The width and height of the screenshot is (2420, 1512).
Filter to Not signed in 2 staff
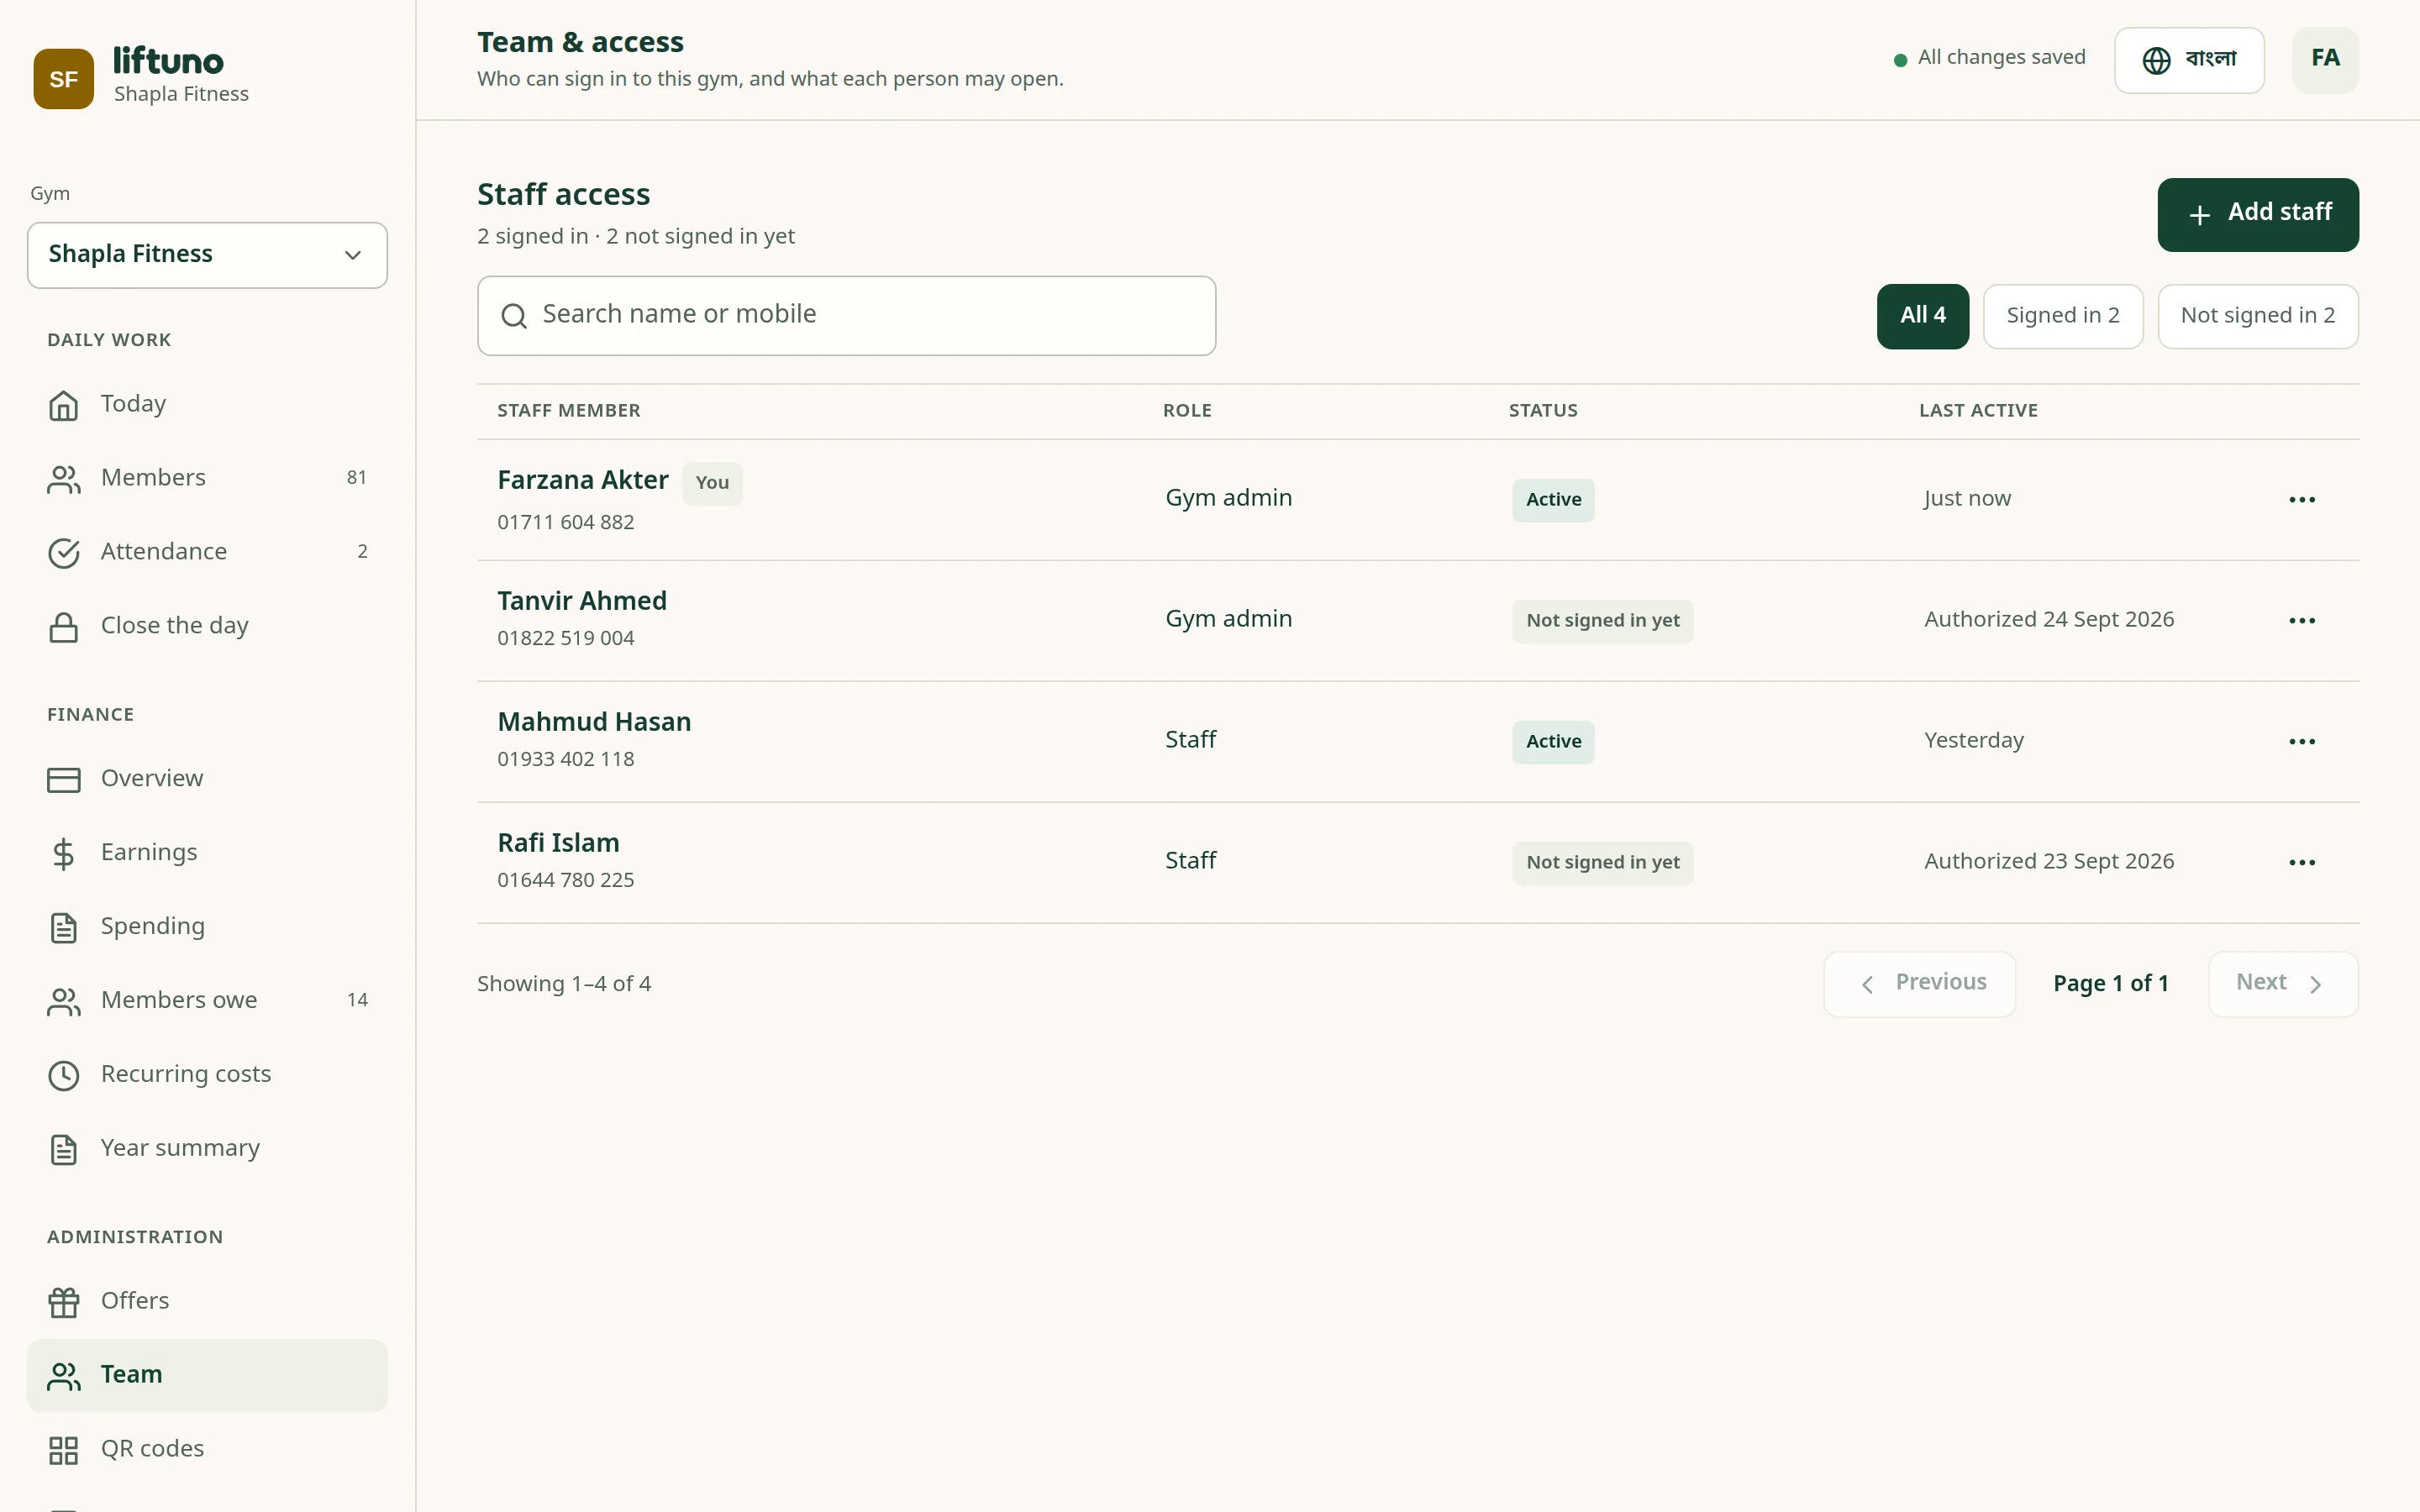(2257, 316)
